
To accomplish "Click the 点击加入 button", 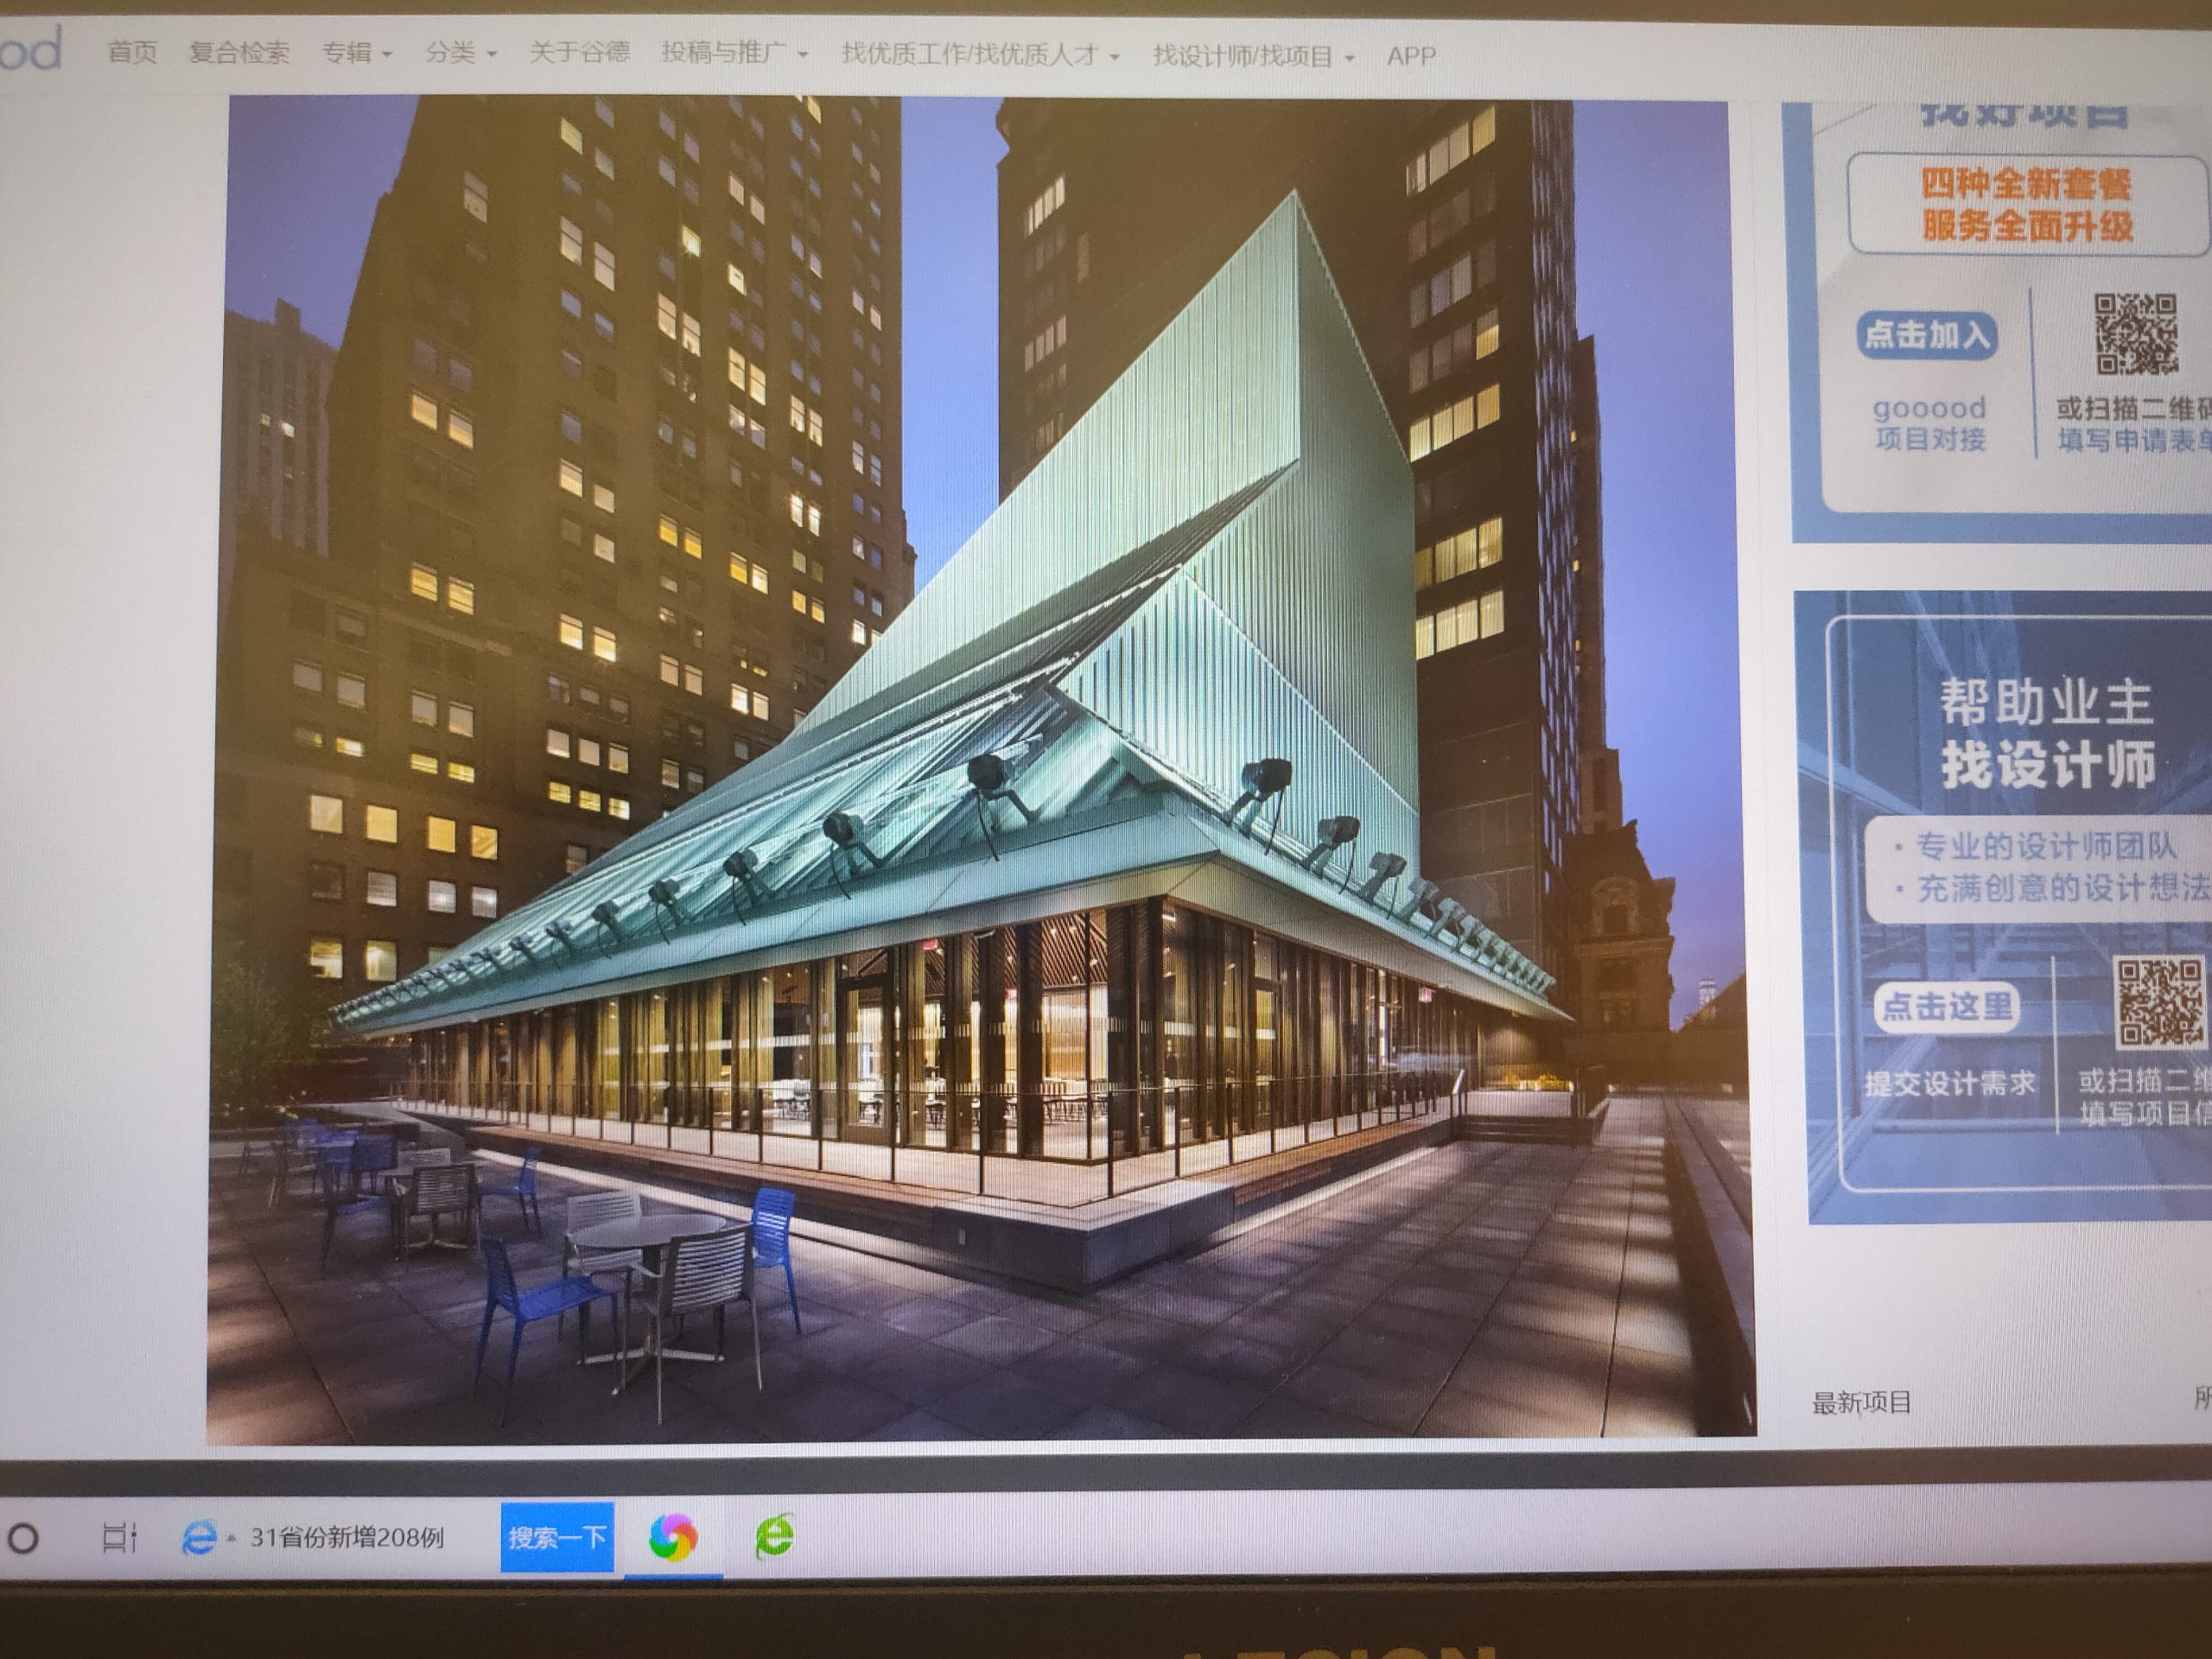I will [1928, 335].
